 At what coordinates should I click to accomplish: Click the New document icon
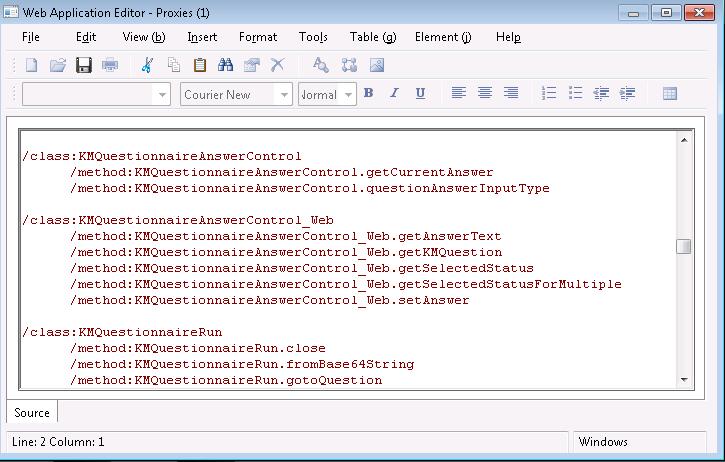point(31,65)
